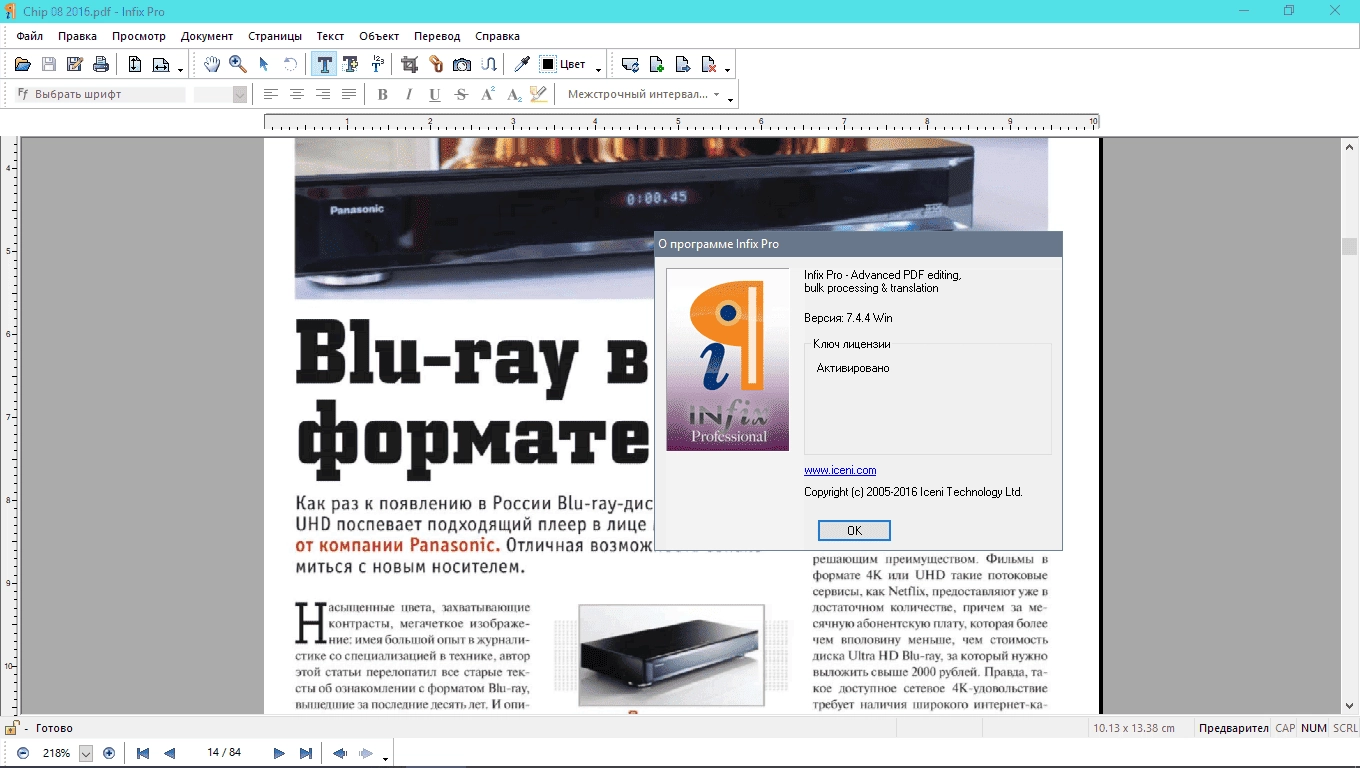Select the Zoom magnifier tool
Screen dimensions: 1360x768
[238, 64]
